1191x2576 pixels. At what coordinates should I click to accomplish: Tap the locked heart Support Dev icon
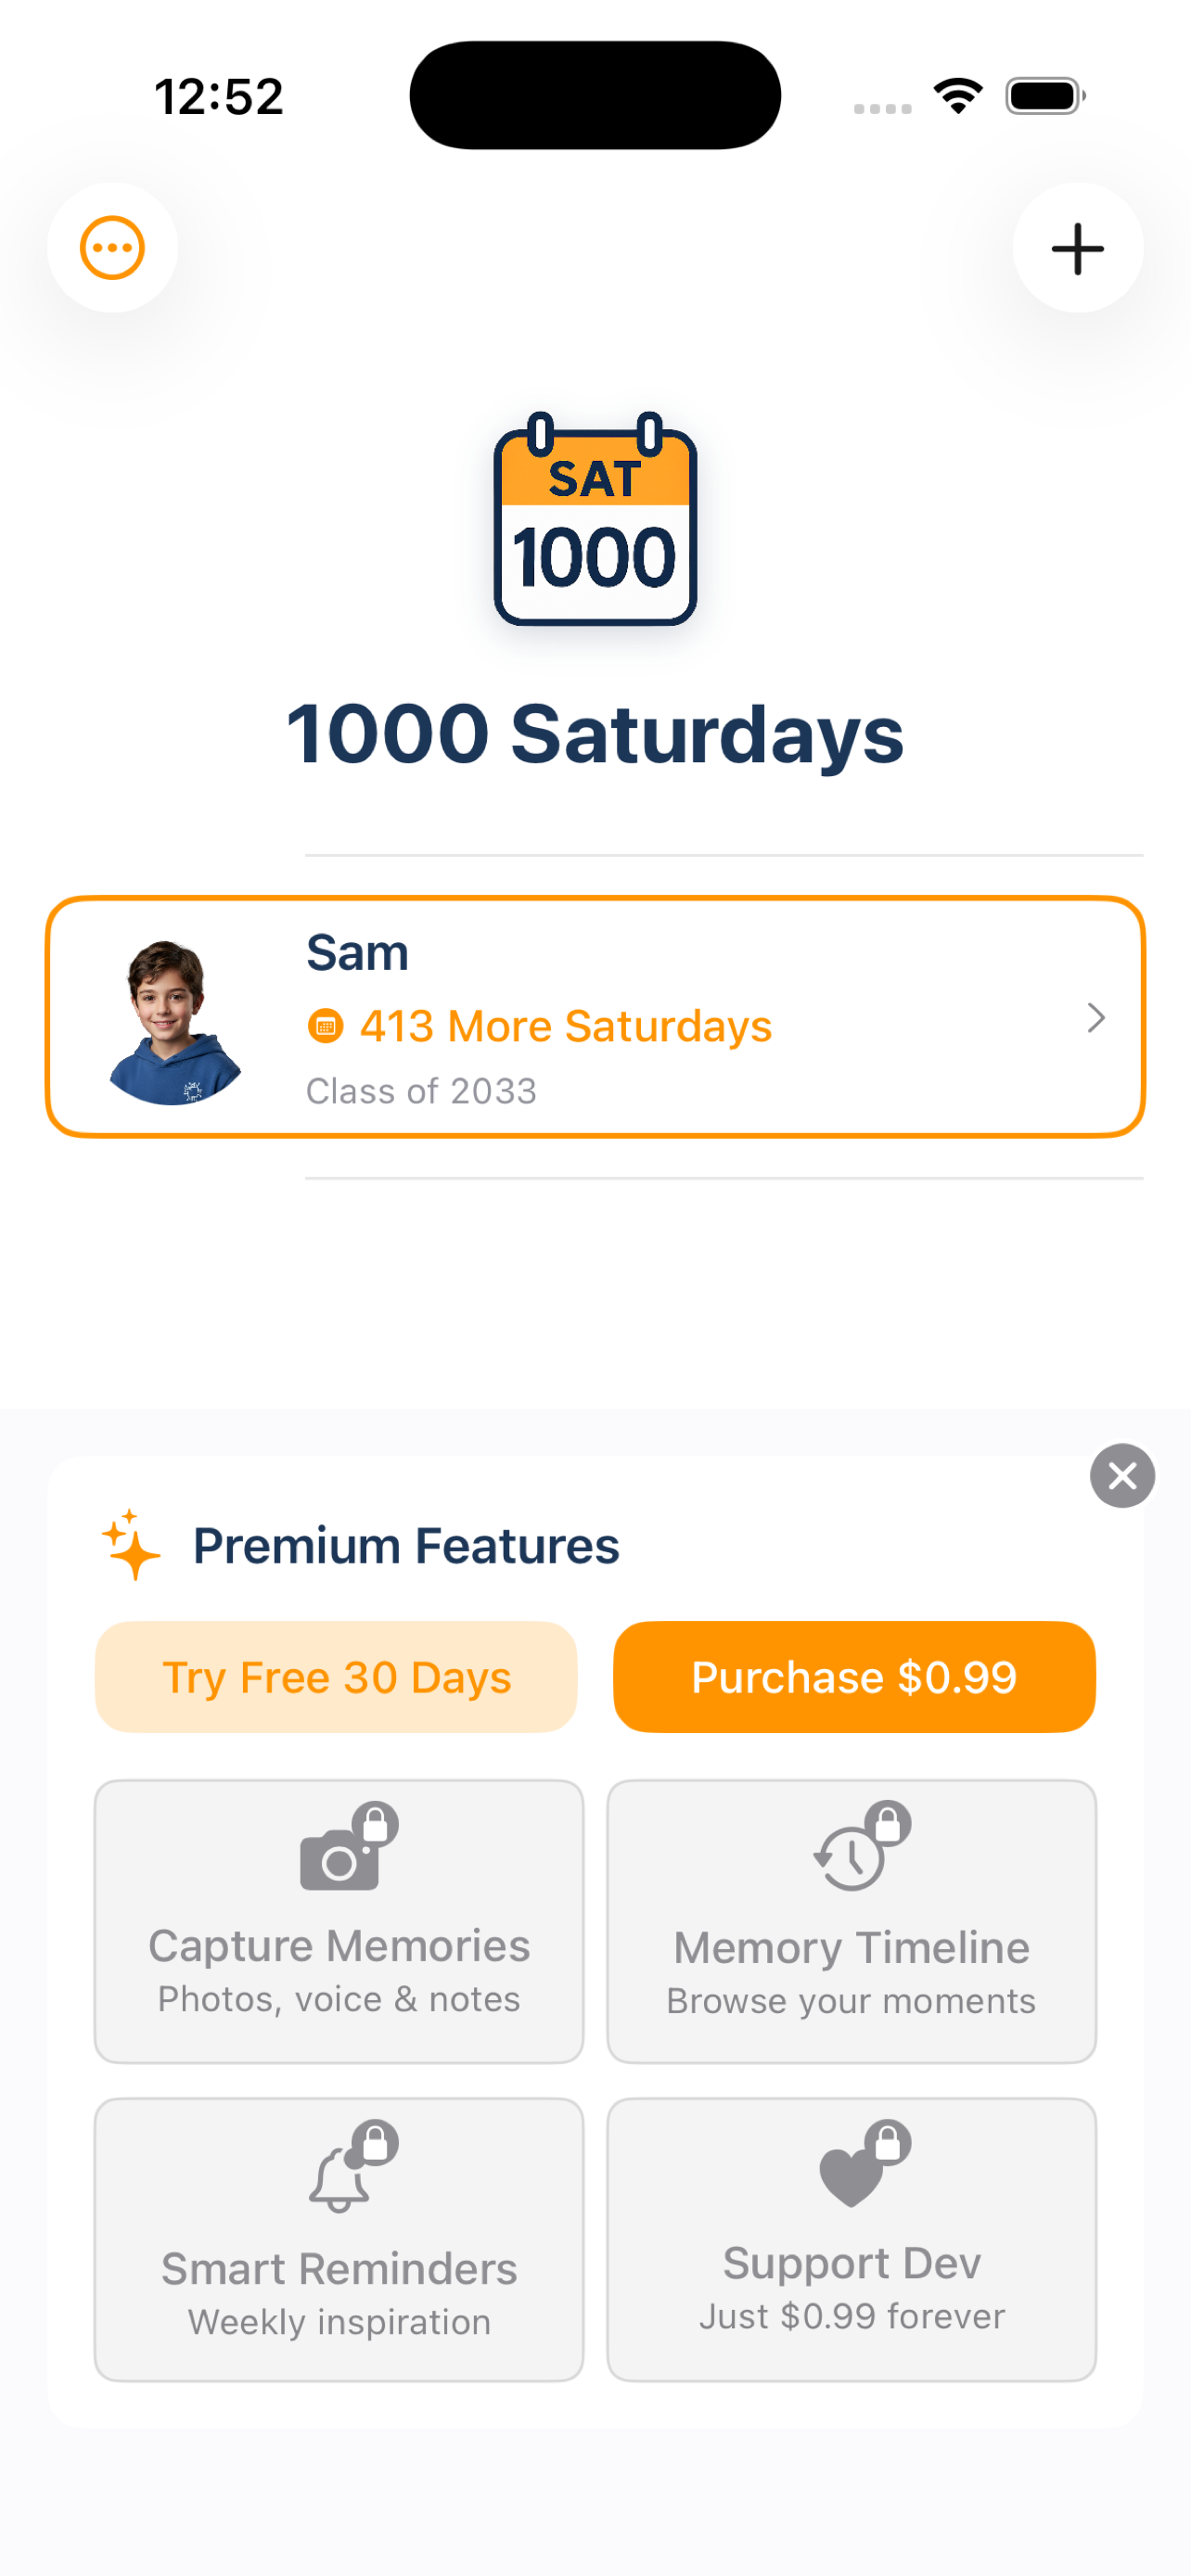point(858,2164)
